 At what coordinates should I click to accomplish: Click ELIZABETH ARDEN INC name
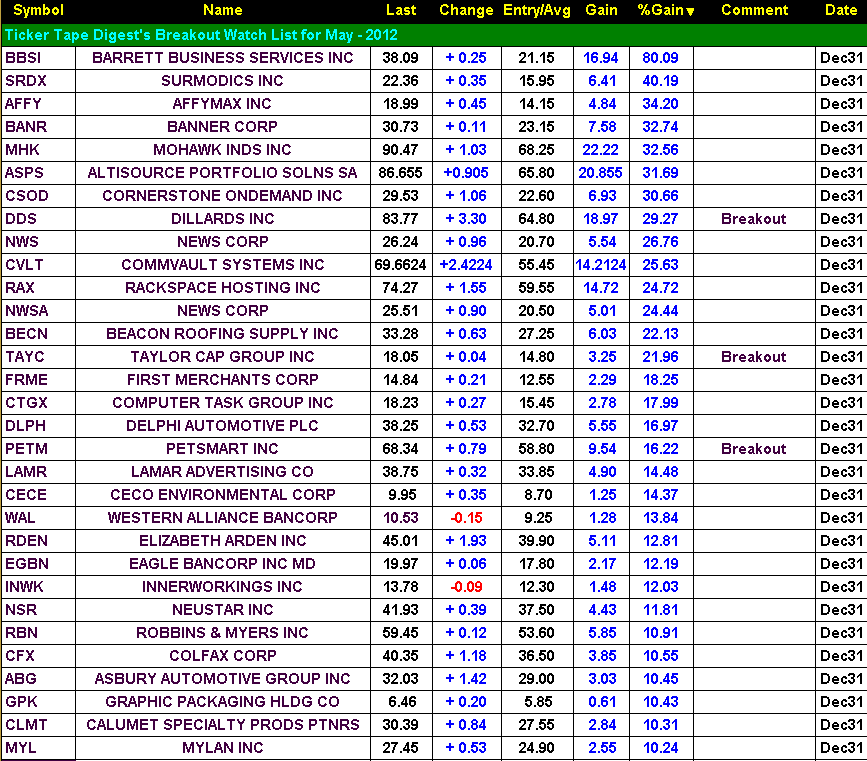point(222,541)
